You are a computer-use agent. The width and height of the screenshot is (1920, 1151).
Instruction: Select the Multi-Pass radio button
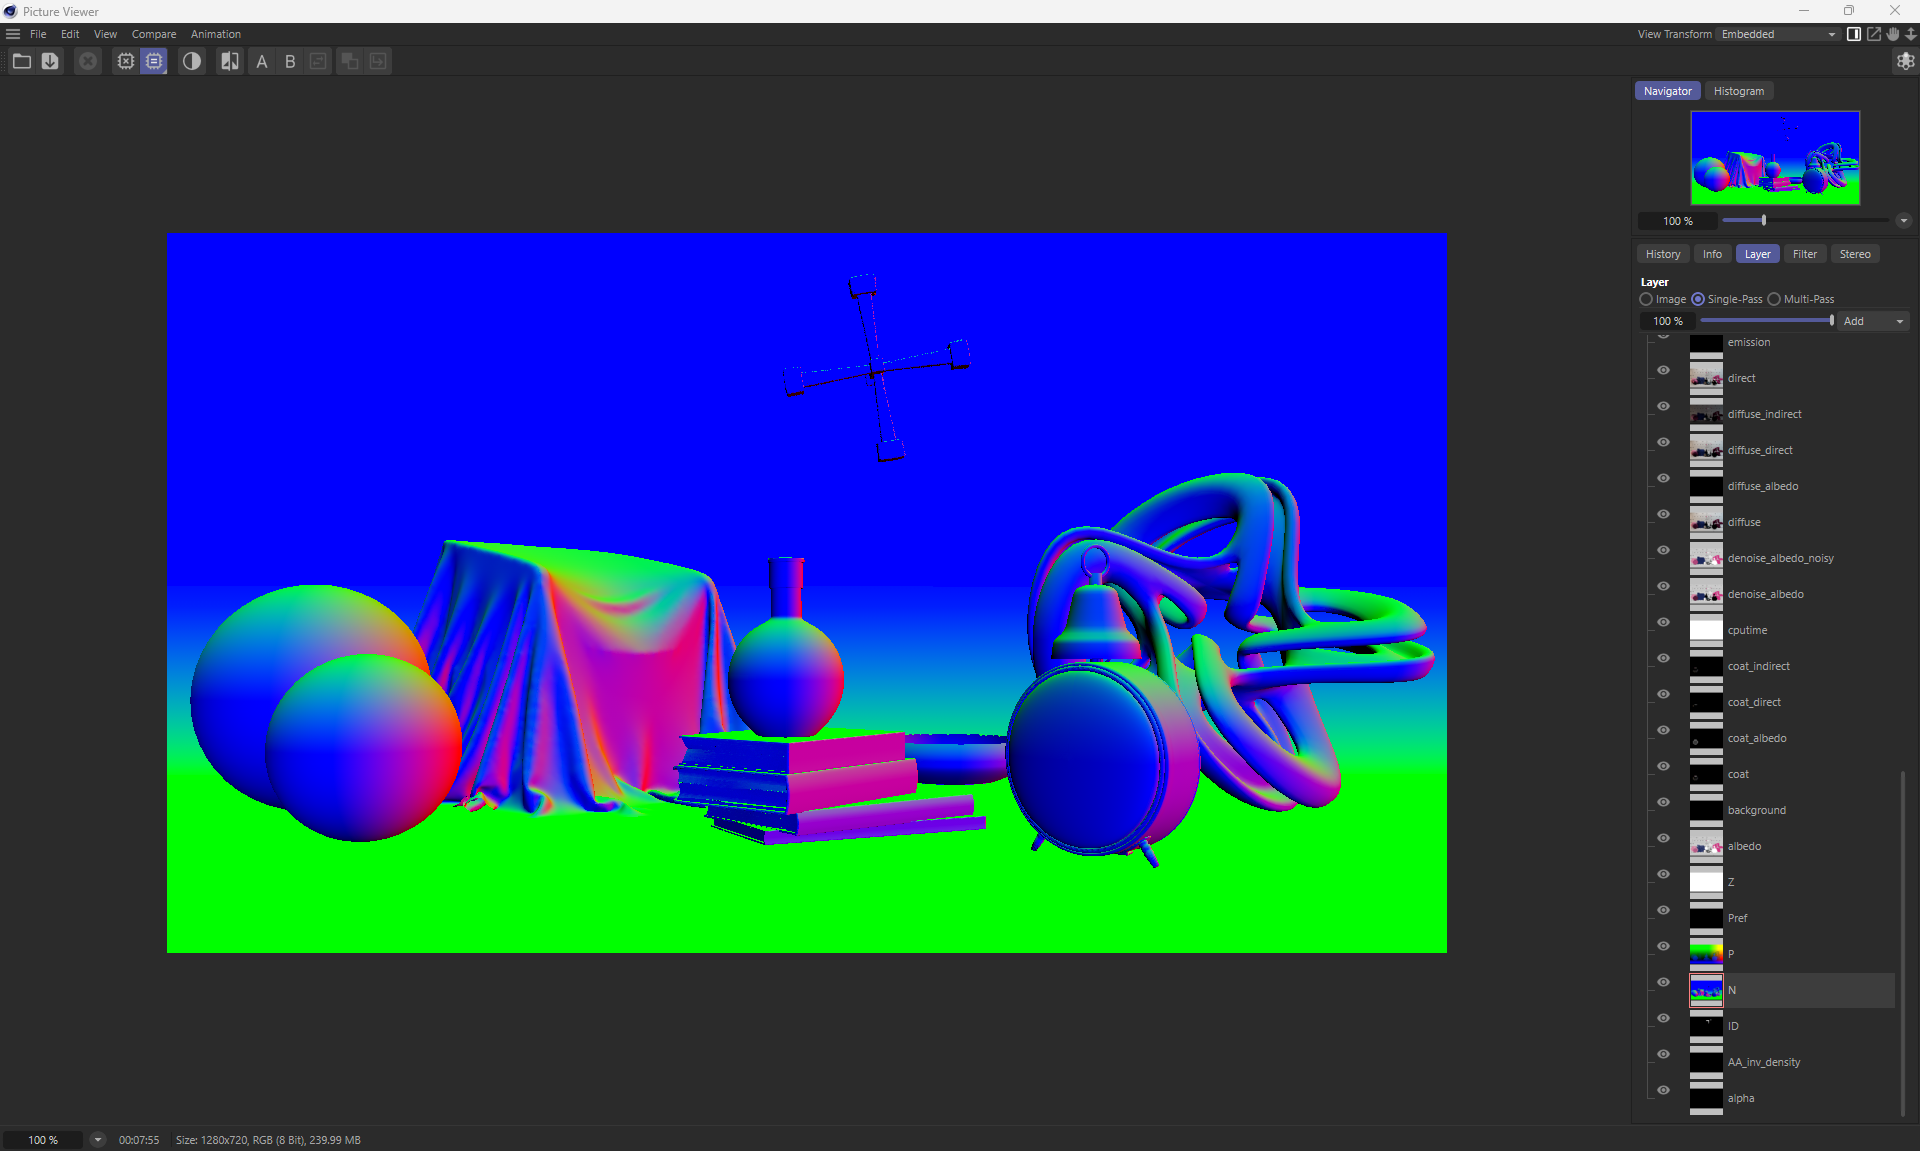1774,299
